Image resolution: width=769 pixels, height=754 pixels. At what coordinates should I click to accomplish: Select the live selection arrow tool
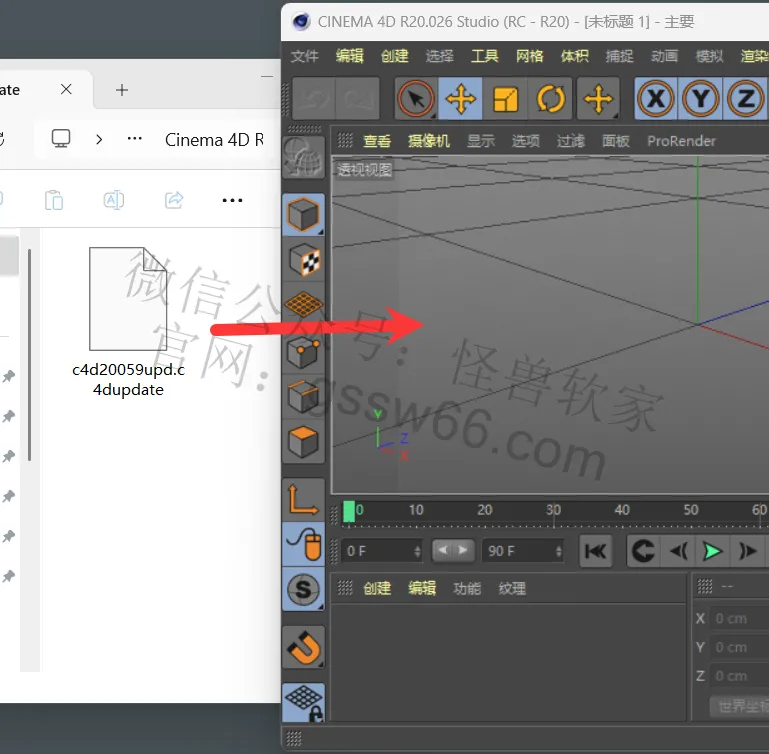click(x=416, y=99)
